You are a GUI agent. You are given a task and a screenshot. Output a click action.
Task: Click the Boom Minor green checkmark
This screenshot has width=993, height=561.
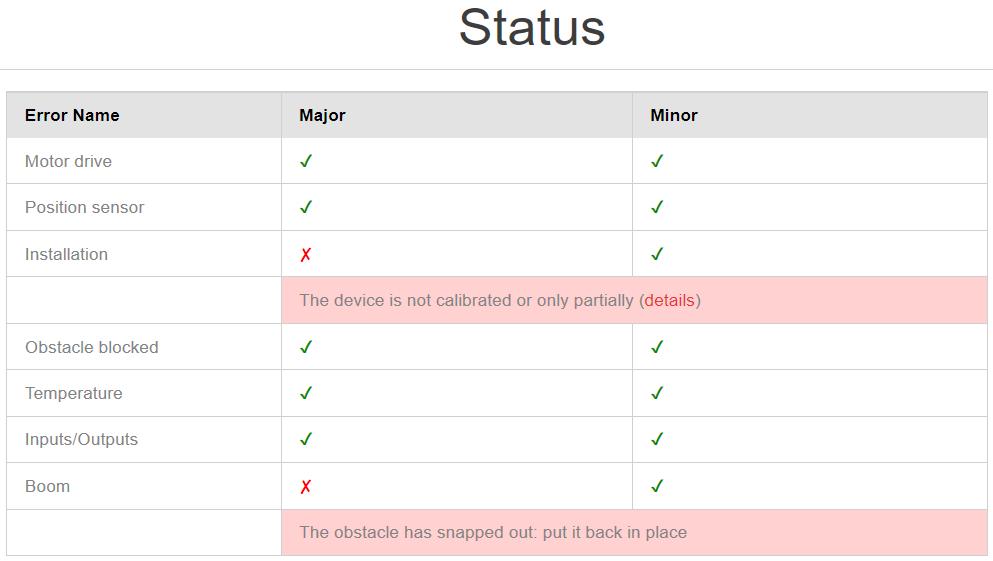[x=657, y=486]
